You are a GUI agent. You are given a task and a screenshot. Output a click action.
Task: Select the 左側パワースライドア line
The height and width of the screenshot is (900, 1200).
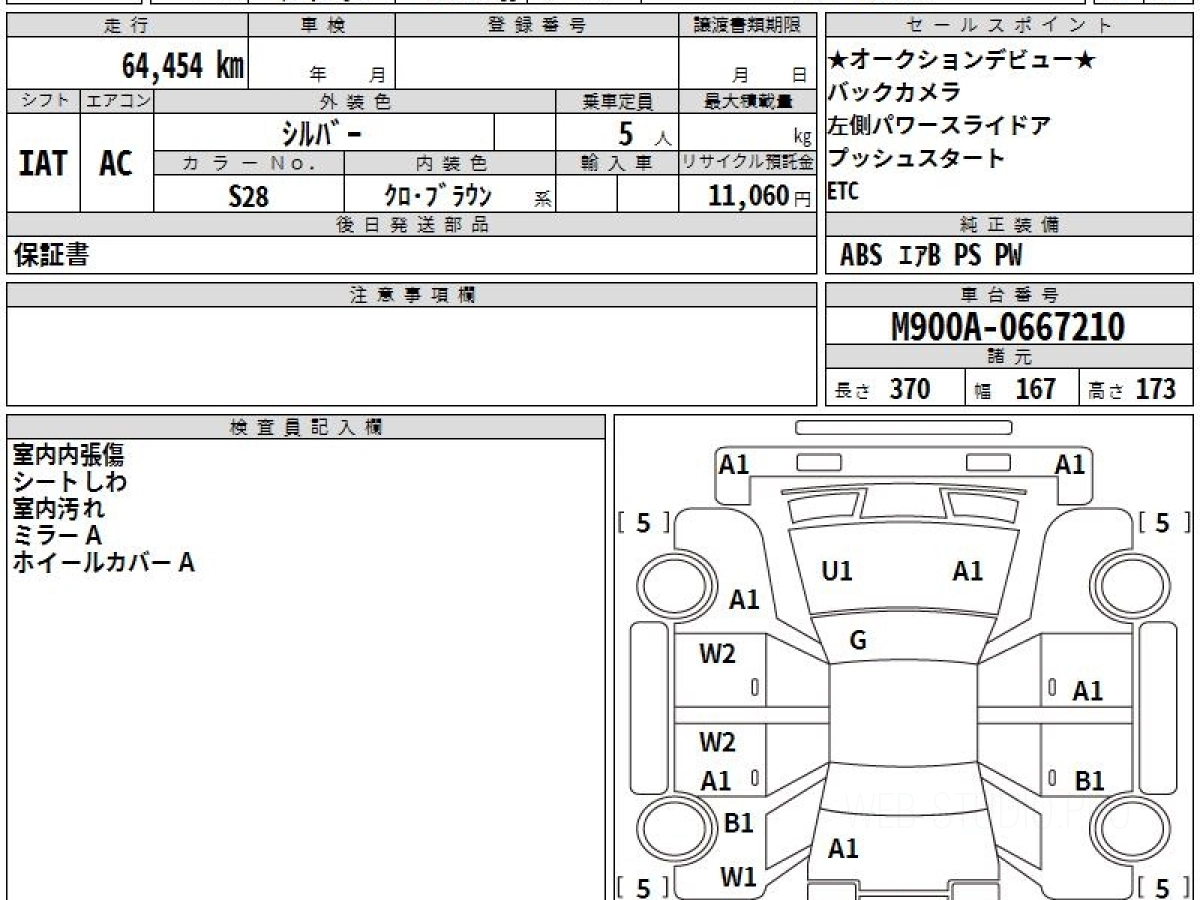[x=939, y=125]
